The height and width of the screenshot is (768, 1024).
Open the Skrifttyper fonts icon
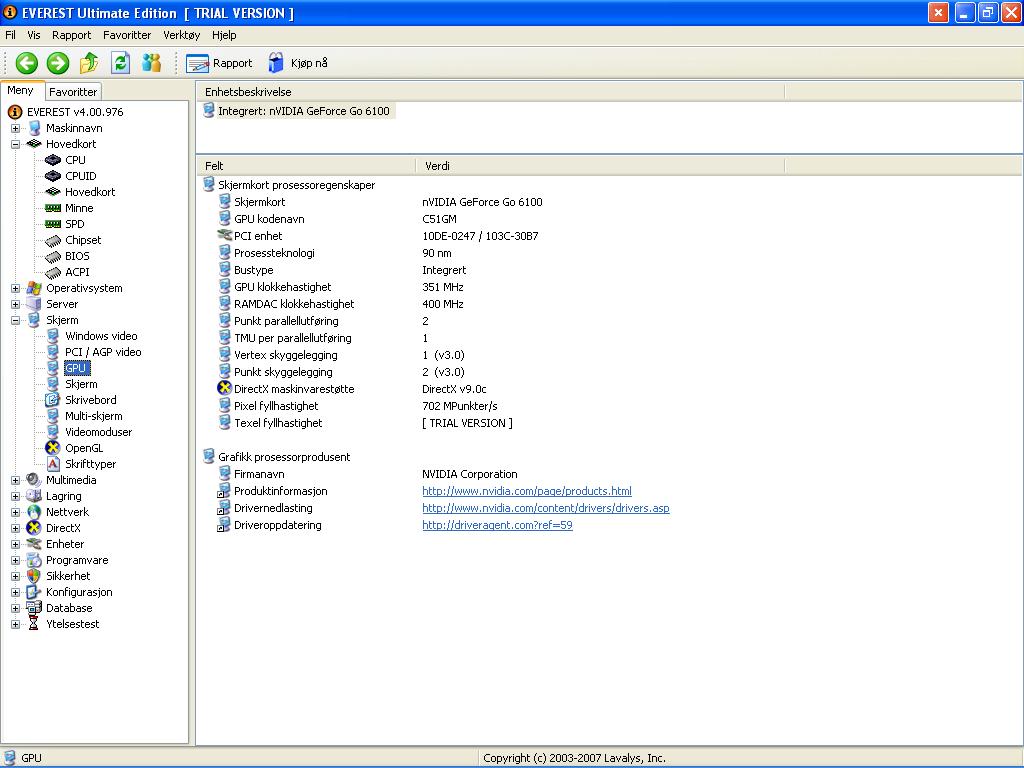[53, 464]
